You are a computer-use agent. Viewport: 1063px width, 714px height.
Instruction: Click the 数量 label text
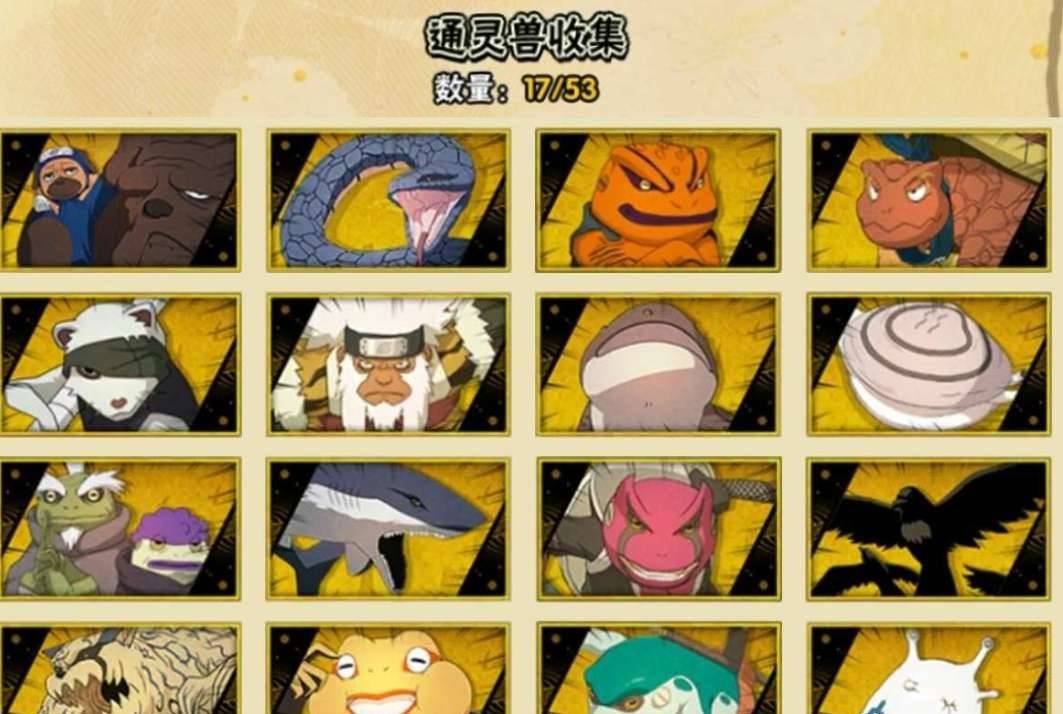462,90
